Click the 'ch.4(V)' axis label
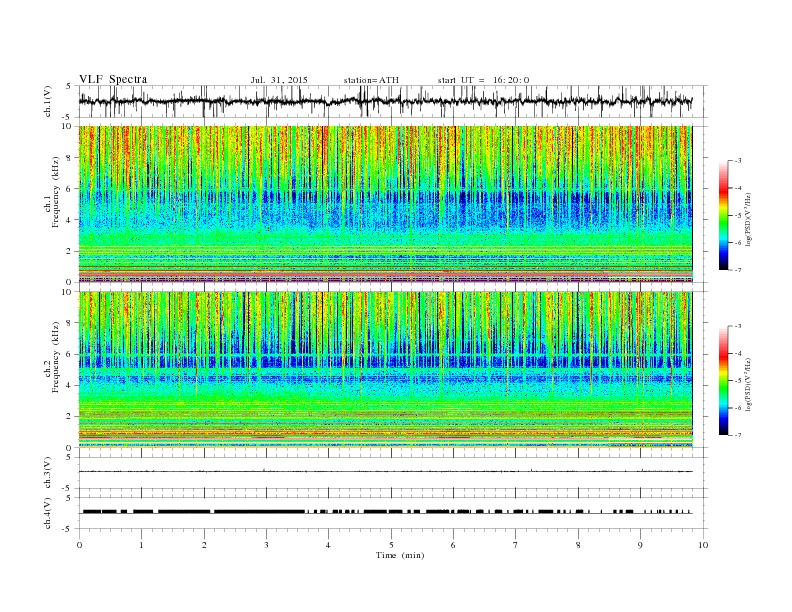The height and width of the screenshot is (612, 792). click(x=48, y=513)
